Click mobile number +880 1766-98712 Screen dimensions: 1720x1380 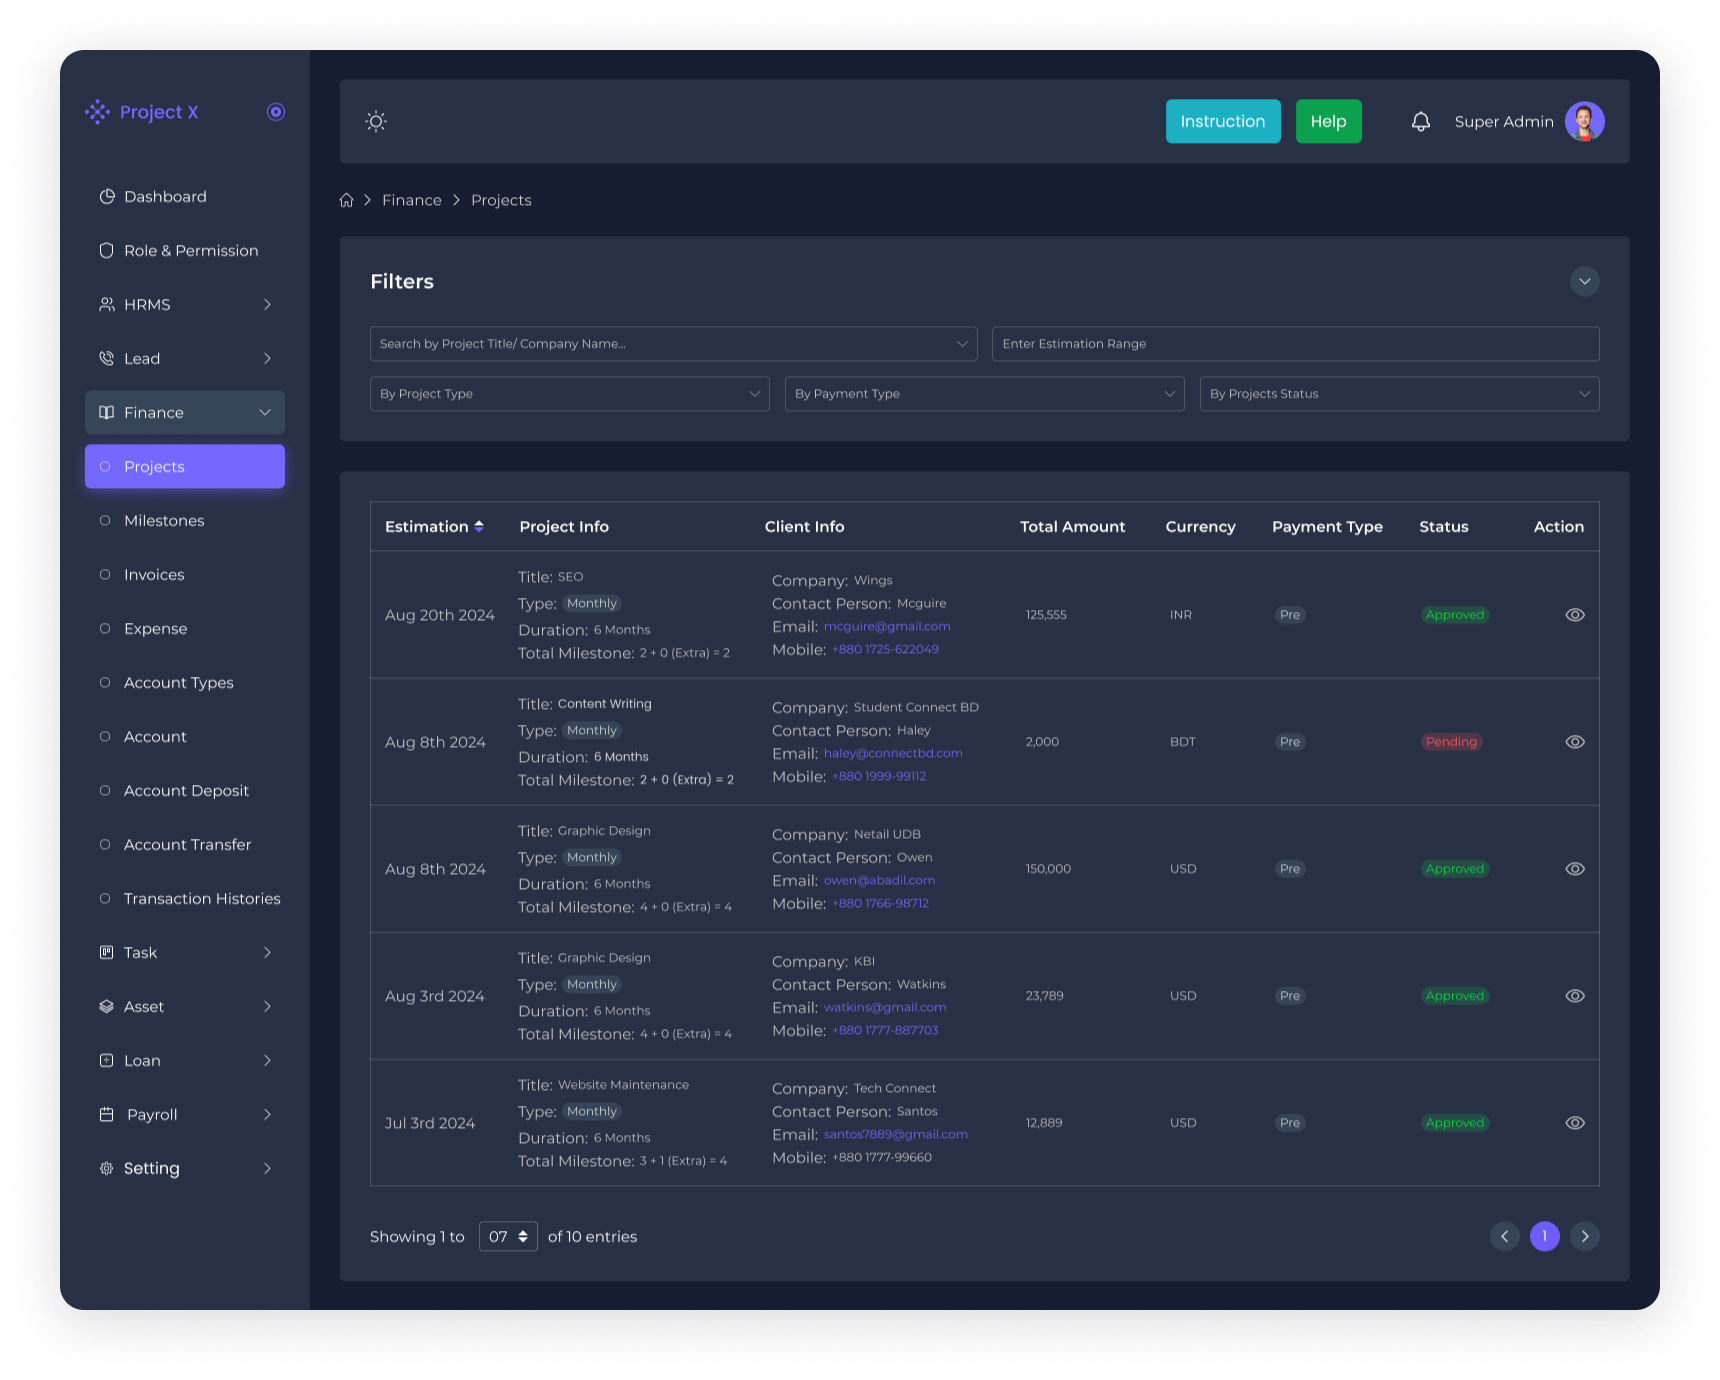pyautogui.click(x=880, y=904)
